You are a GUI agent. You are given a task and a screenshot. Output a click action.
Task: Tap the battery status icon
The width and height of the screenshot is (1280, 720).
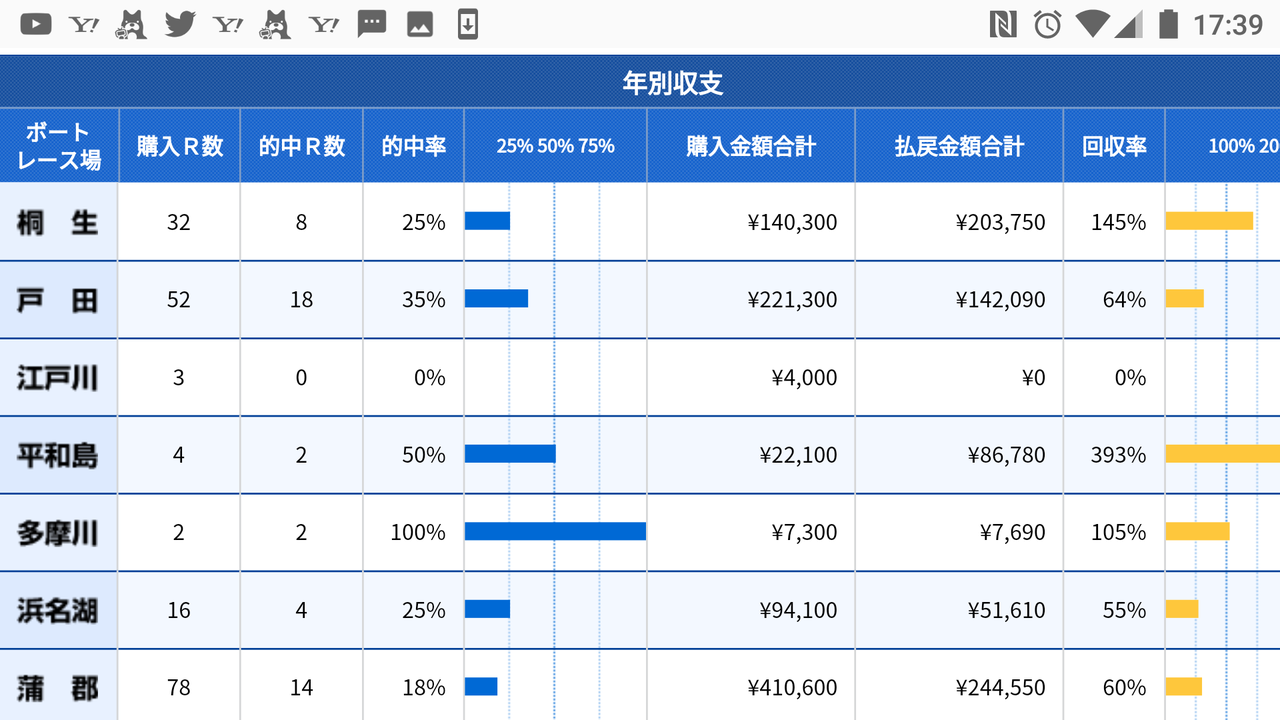[x=1170, y=23]
